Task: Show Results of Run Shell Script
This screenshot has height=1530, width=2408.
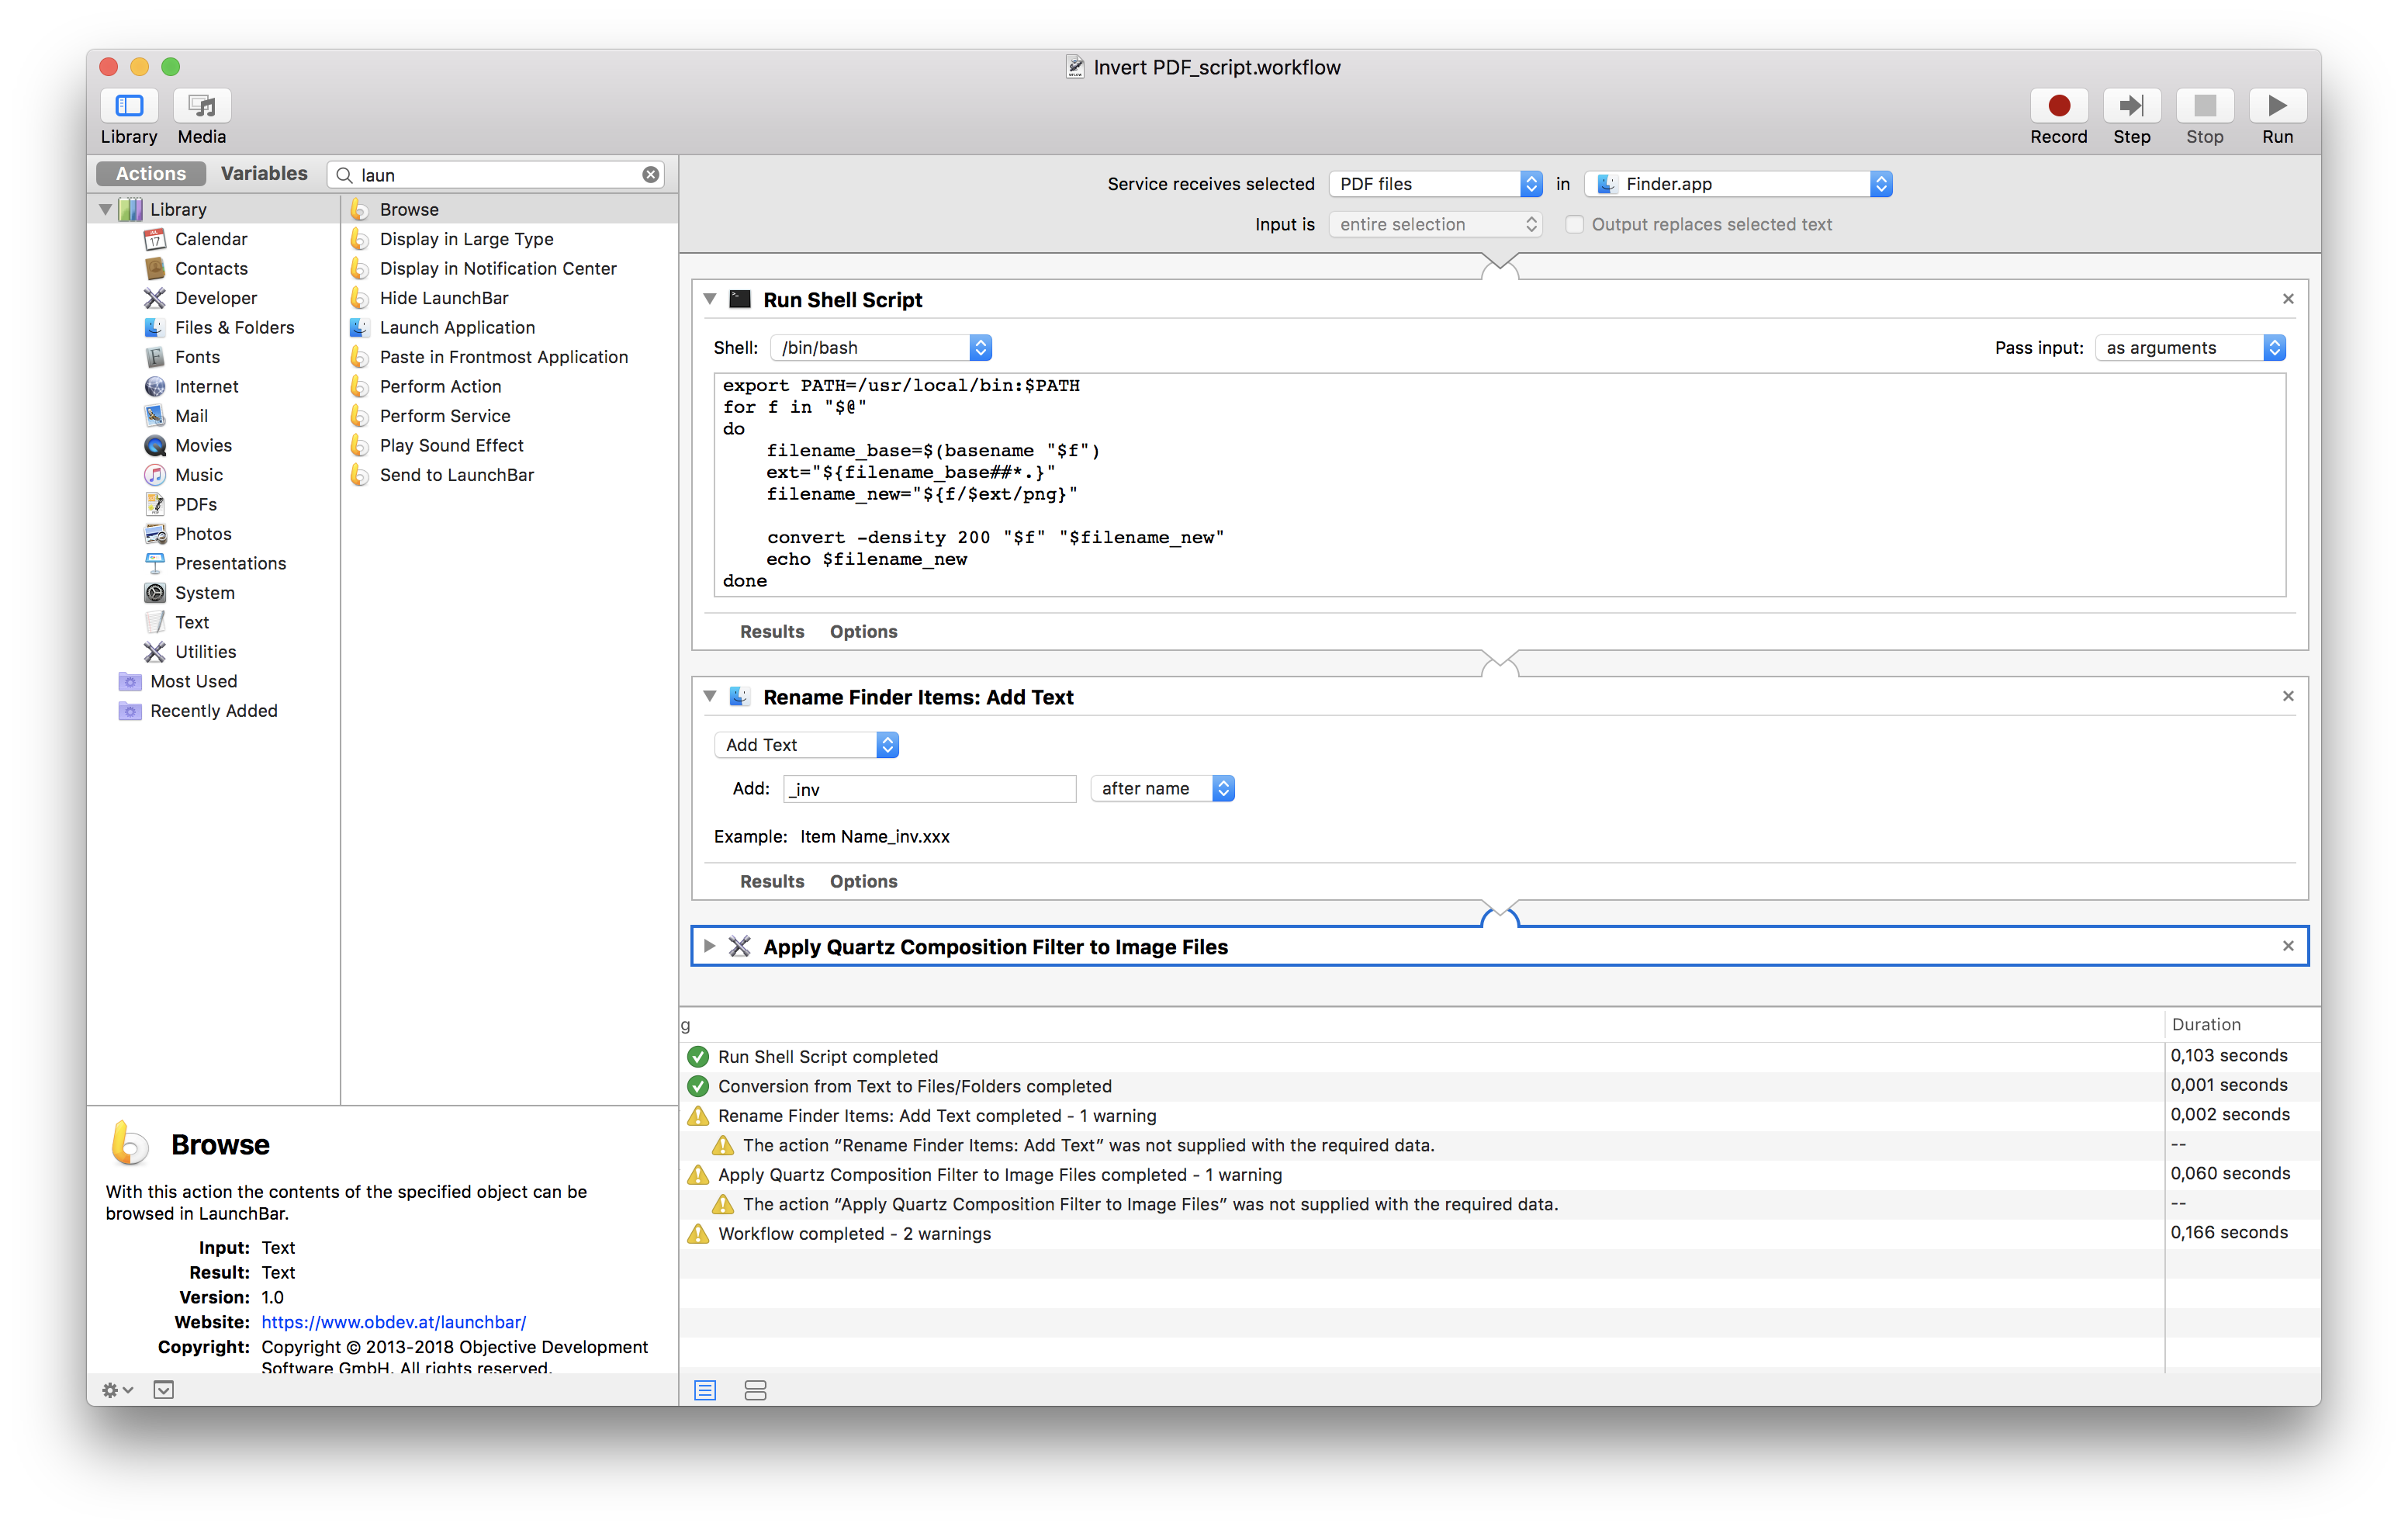Action: tap(771, 631)
